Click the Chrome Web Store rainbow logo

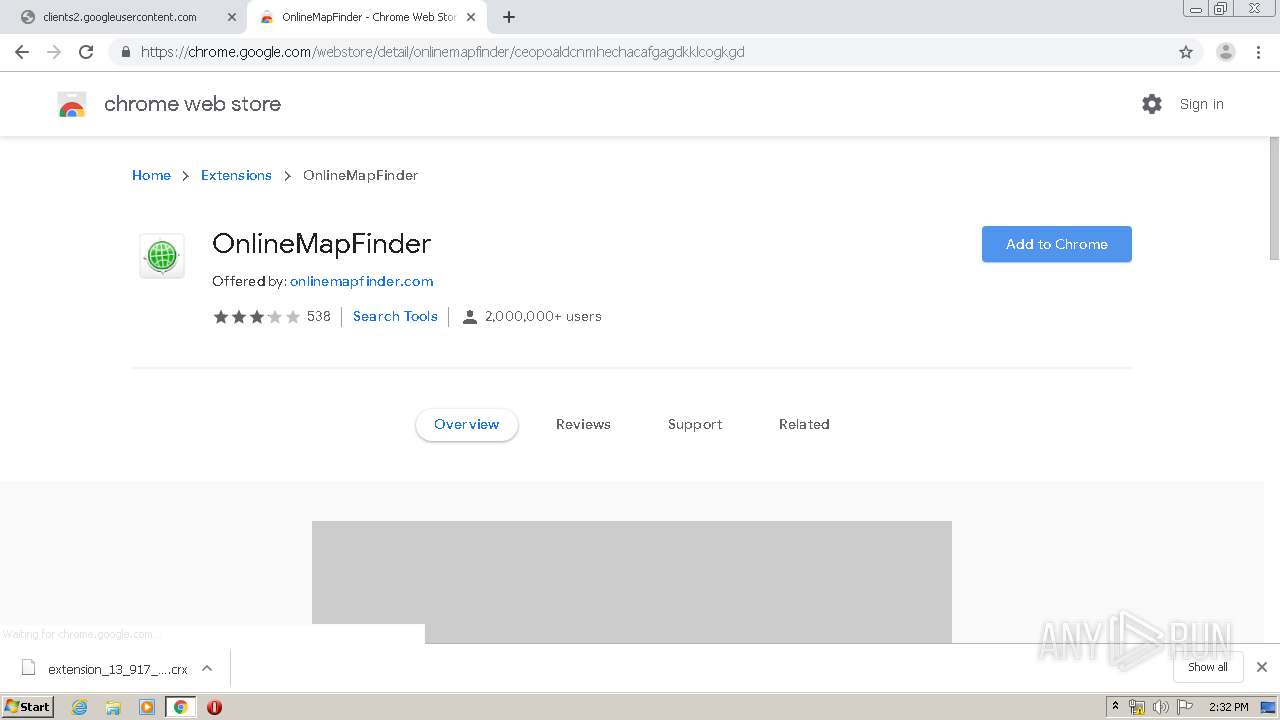(72, 104)
